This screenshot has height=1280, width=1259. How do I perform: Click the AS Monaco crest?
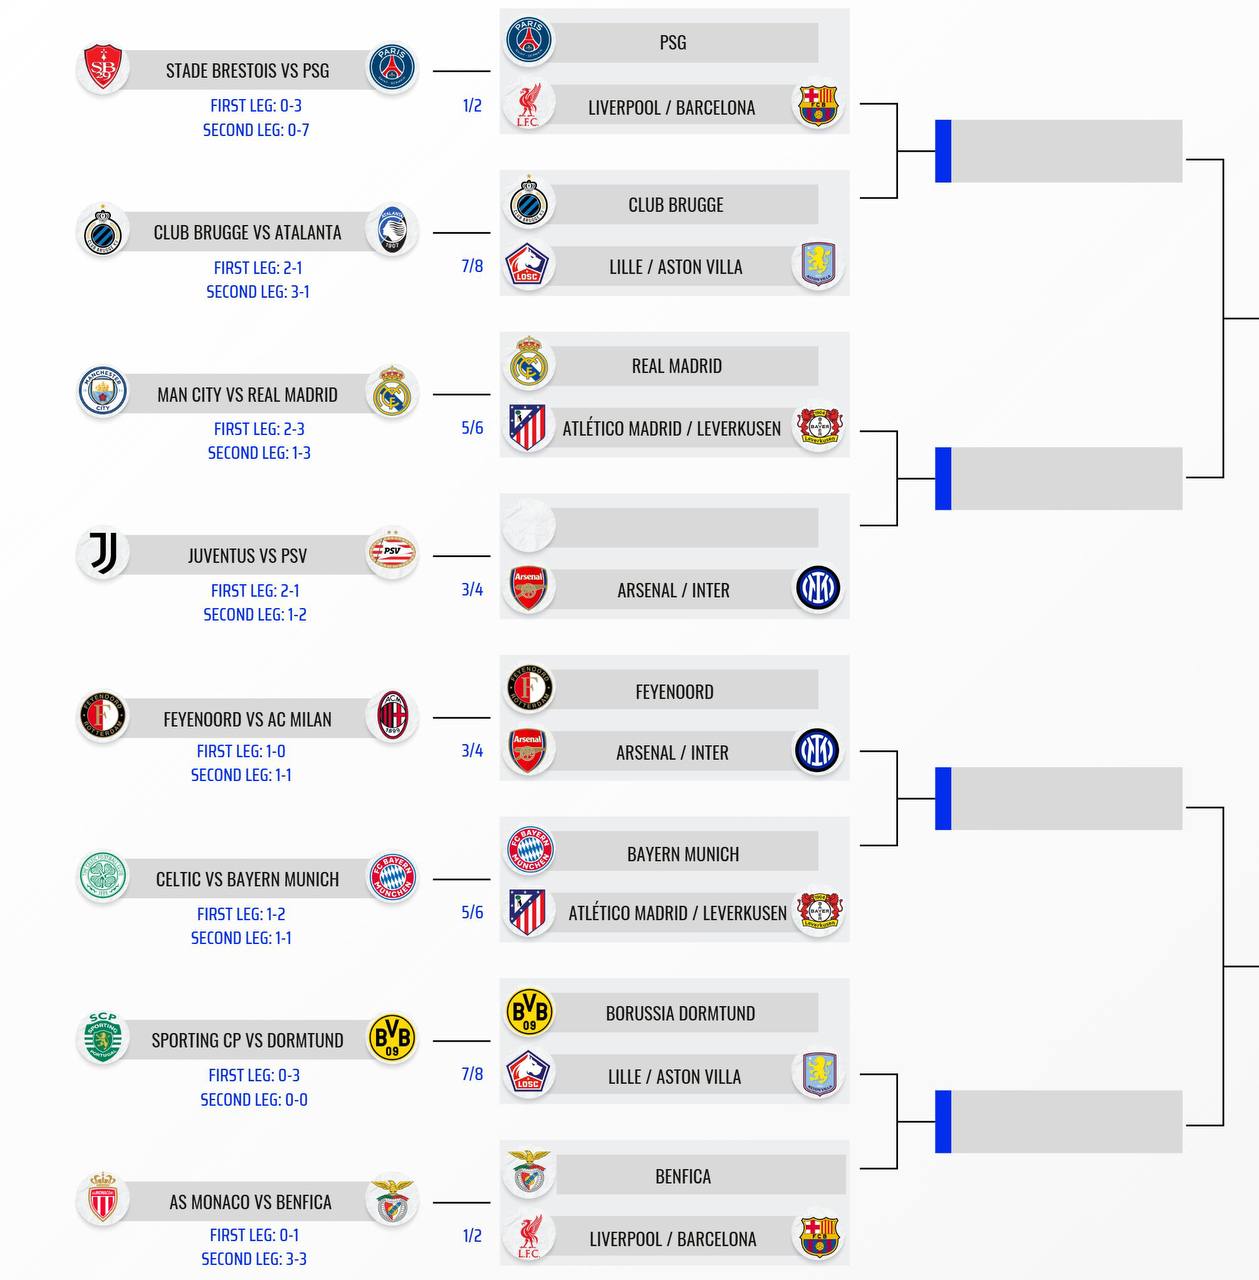102,1200
